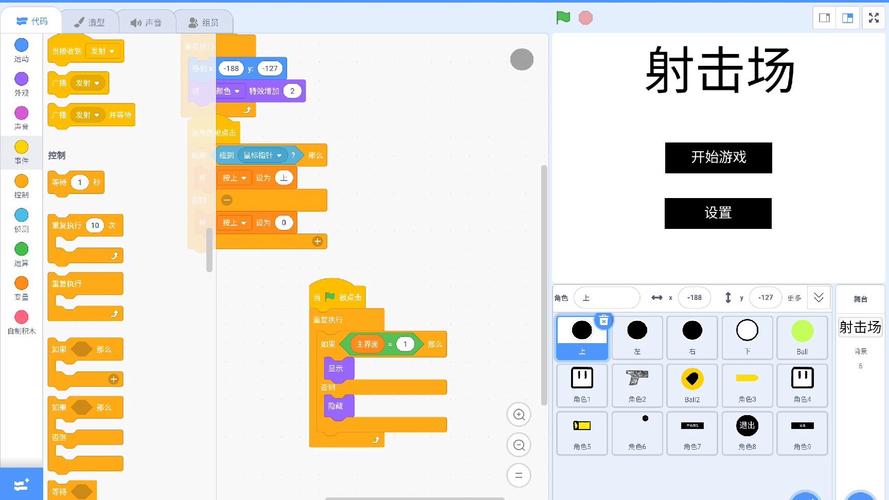
Task: Open 按上 dropdown in block set to 0
Action: (234, 223)
